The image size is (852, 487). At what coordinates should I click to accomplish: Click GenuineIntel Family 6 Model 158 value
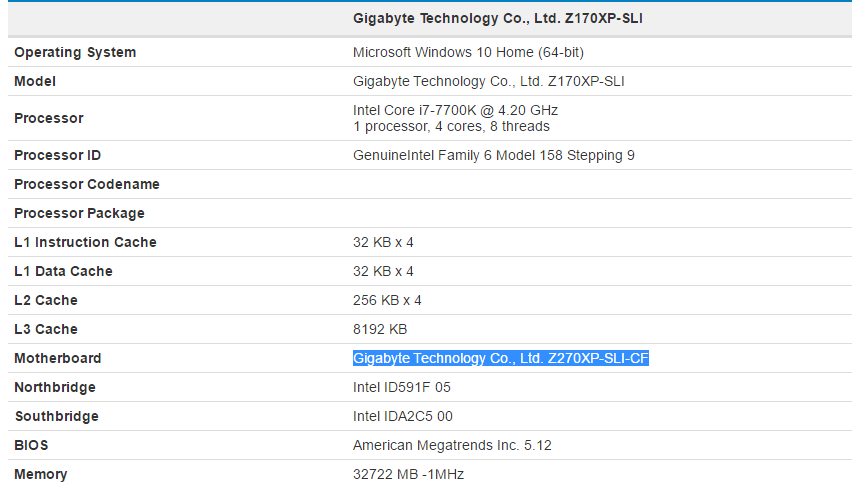click(493, 155)
